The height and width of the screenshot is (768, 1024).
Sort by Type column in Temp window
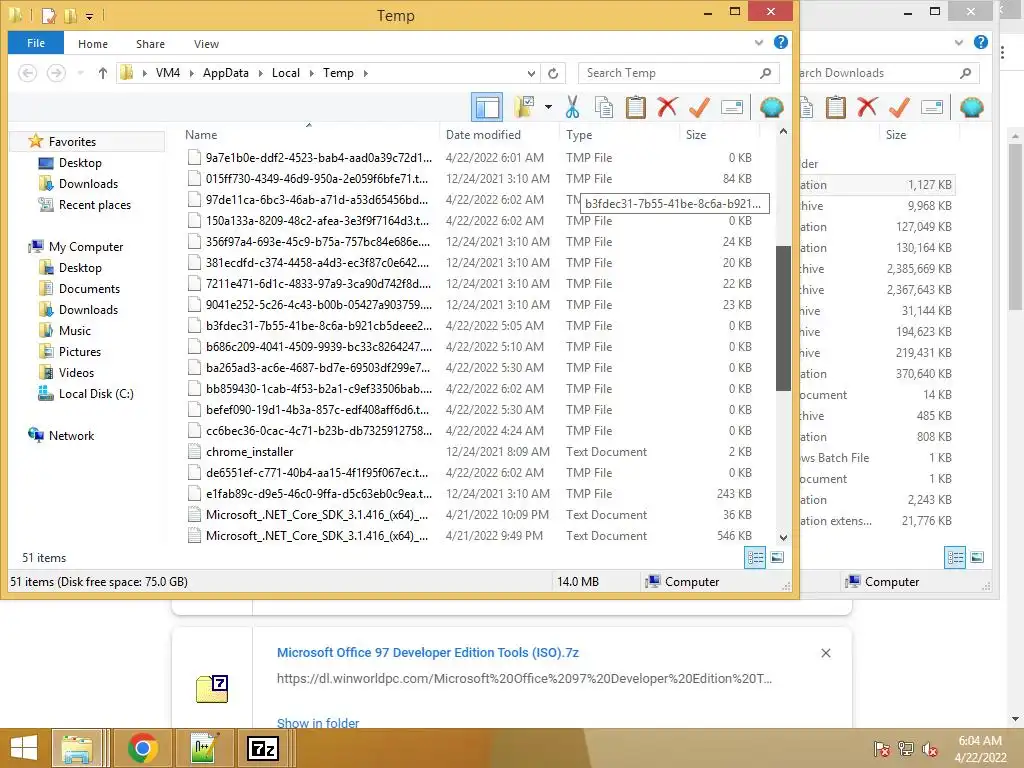click(618, 135)
